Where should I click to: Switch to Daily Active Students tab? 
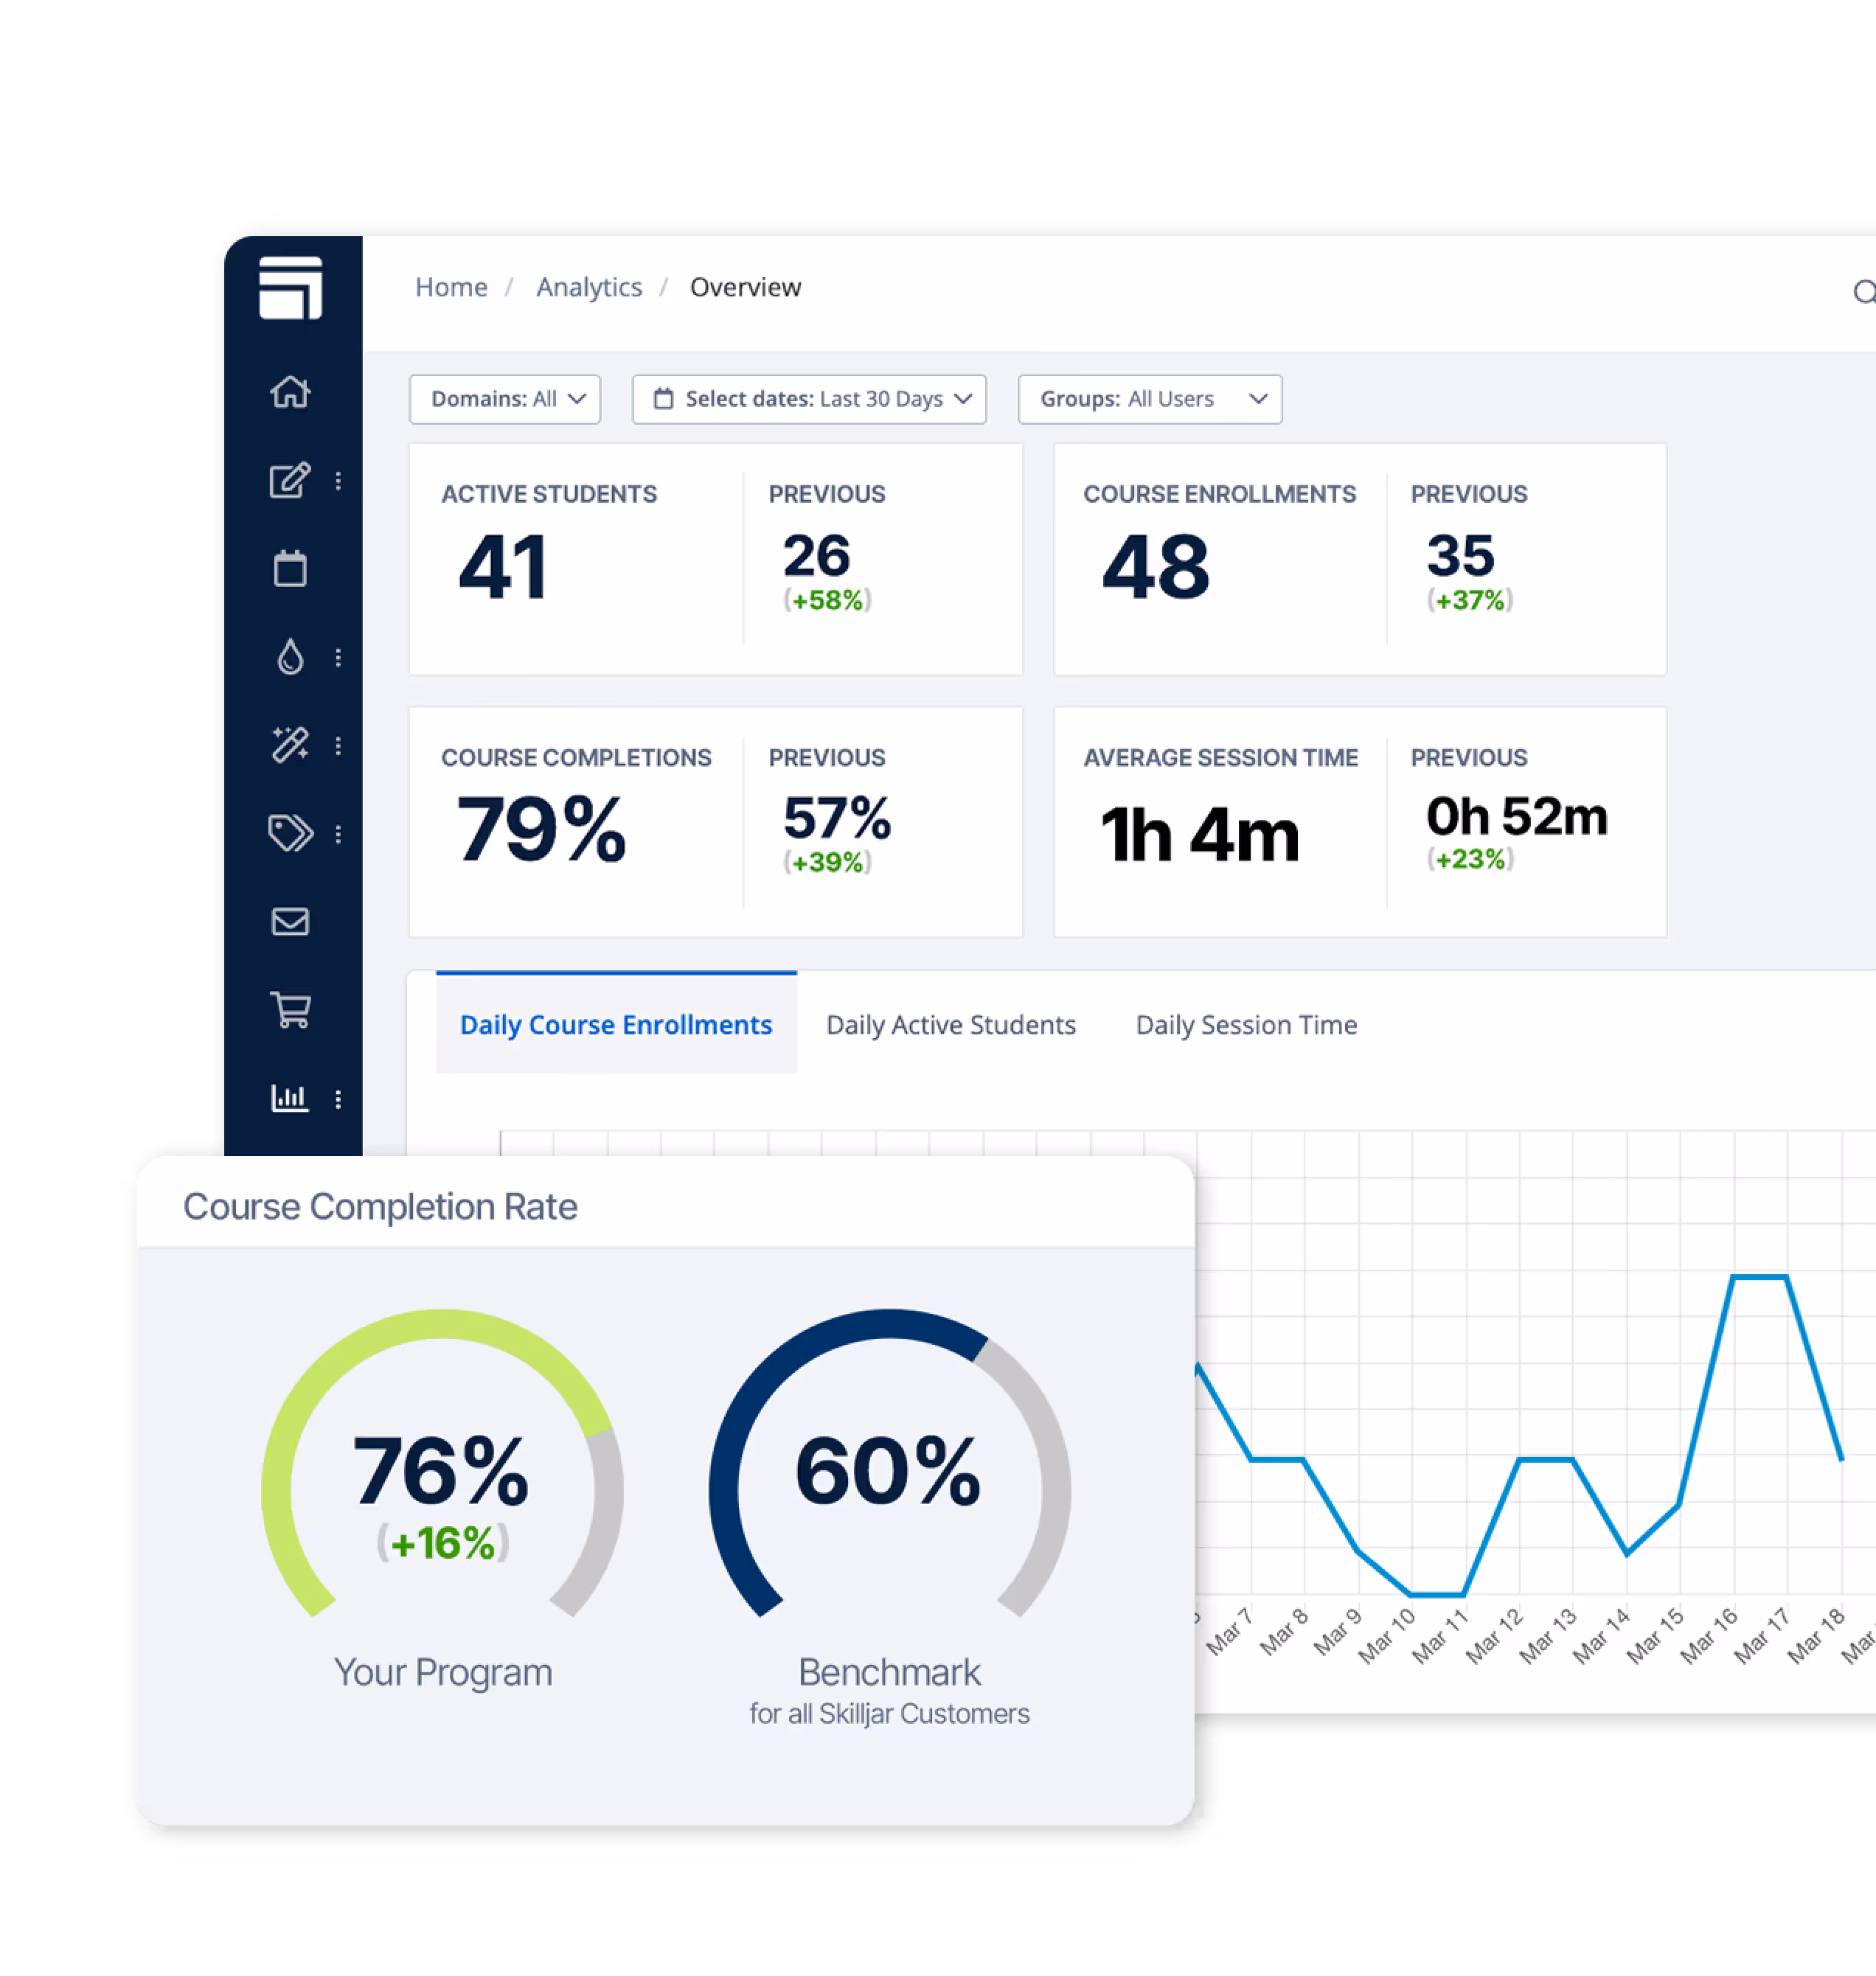(951, 1025)
